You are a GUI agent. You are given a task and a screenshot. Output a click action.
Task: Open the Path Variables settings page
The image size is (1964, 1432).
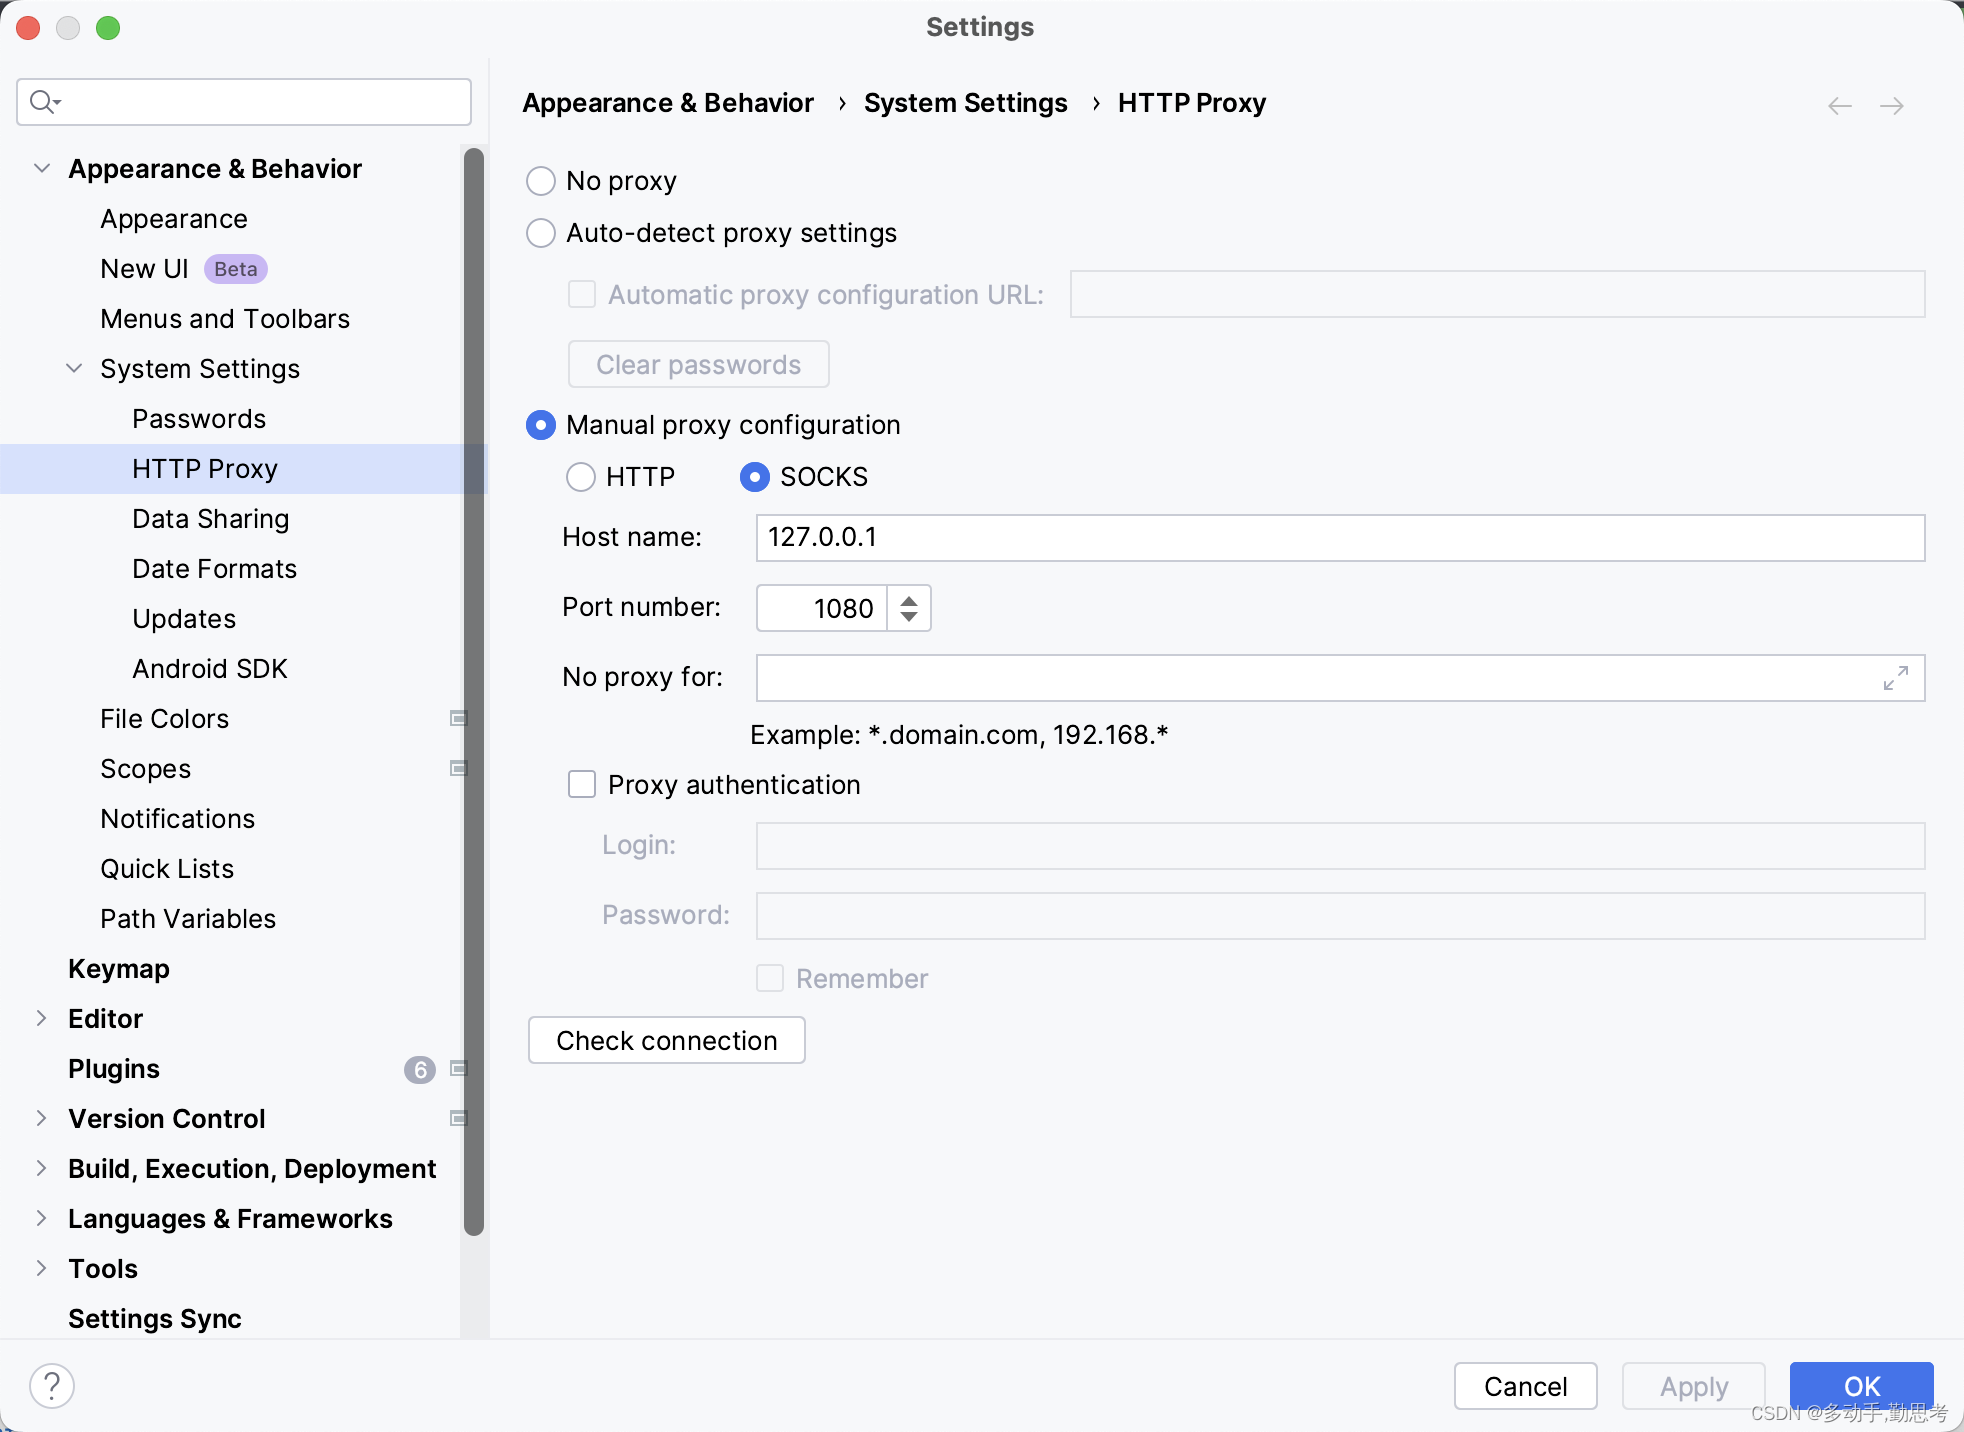[x=188, y=919]
